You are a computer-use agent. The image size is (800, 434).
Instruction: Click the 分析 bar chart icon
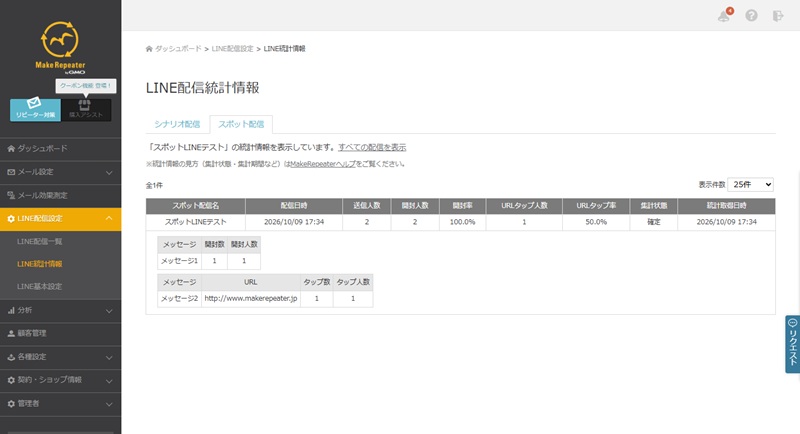point(11,310)
